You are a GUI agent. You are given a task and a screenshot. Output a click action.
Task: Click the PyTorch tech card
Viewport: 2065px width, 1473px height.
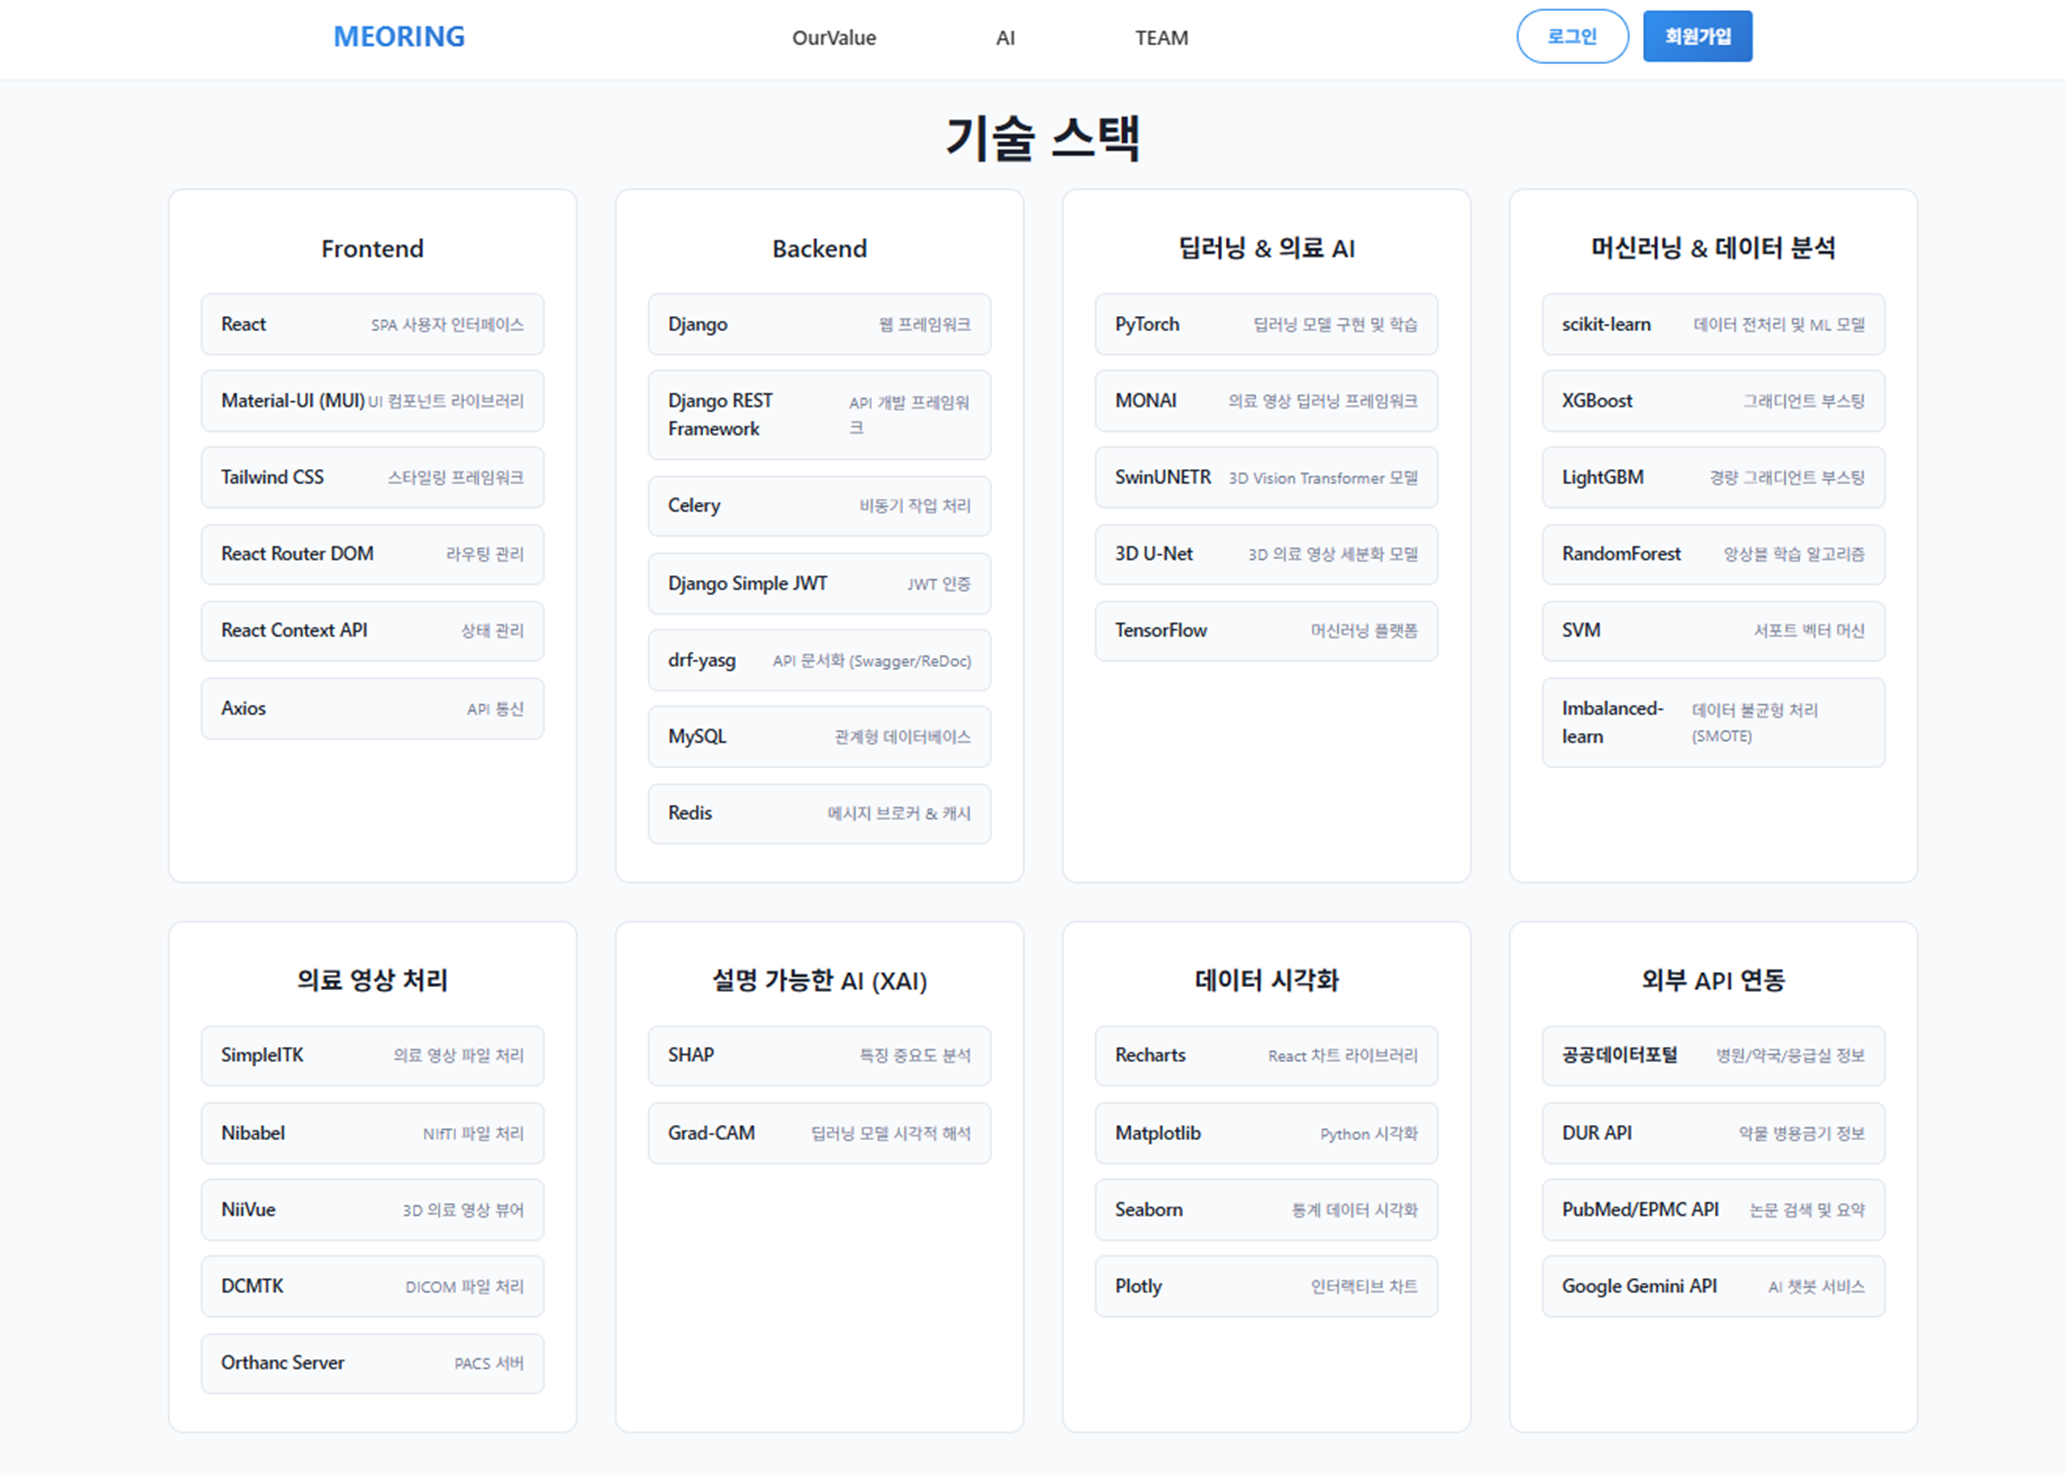pos(1265,324)
